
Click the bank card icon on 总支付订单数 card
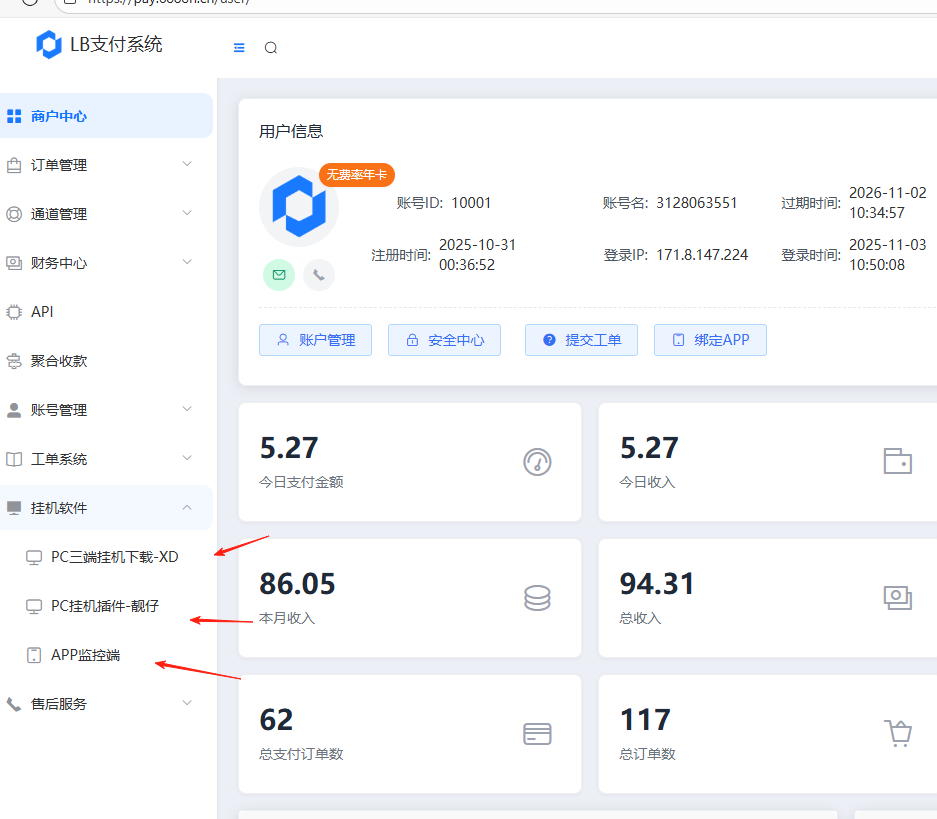tap(537, 733)
